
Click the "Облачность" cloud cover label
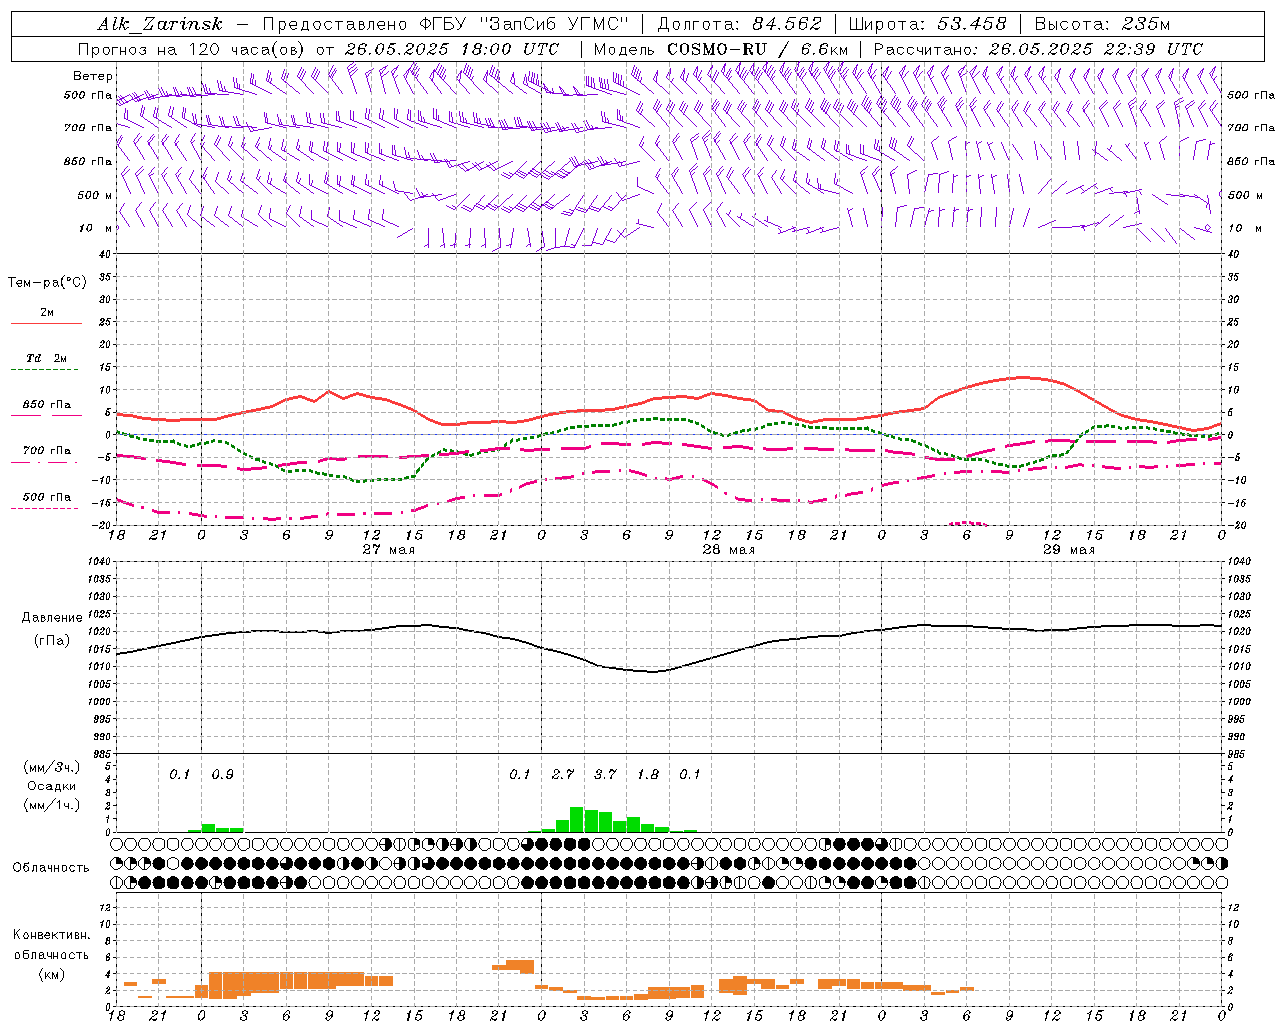coord(51,867)
